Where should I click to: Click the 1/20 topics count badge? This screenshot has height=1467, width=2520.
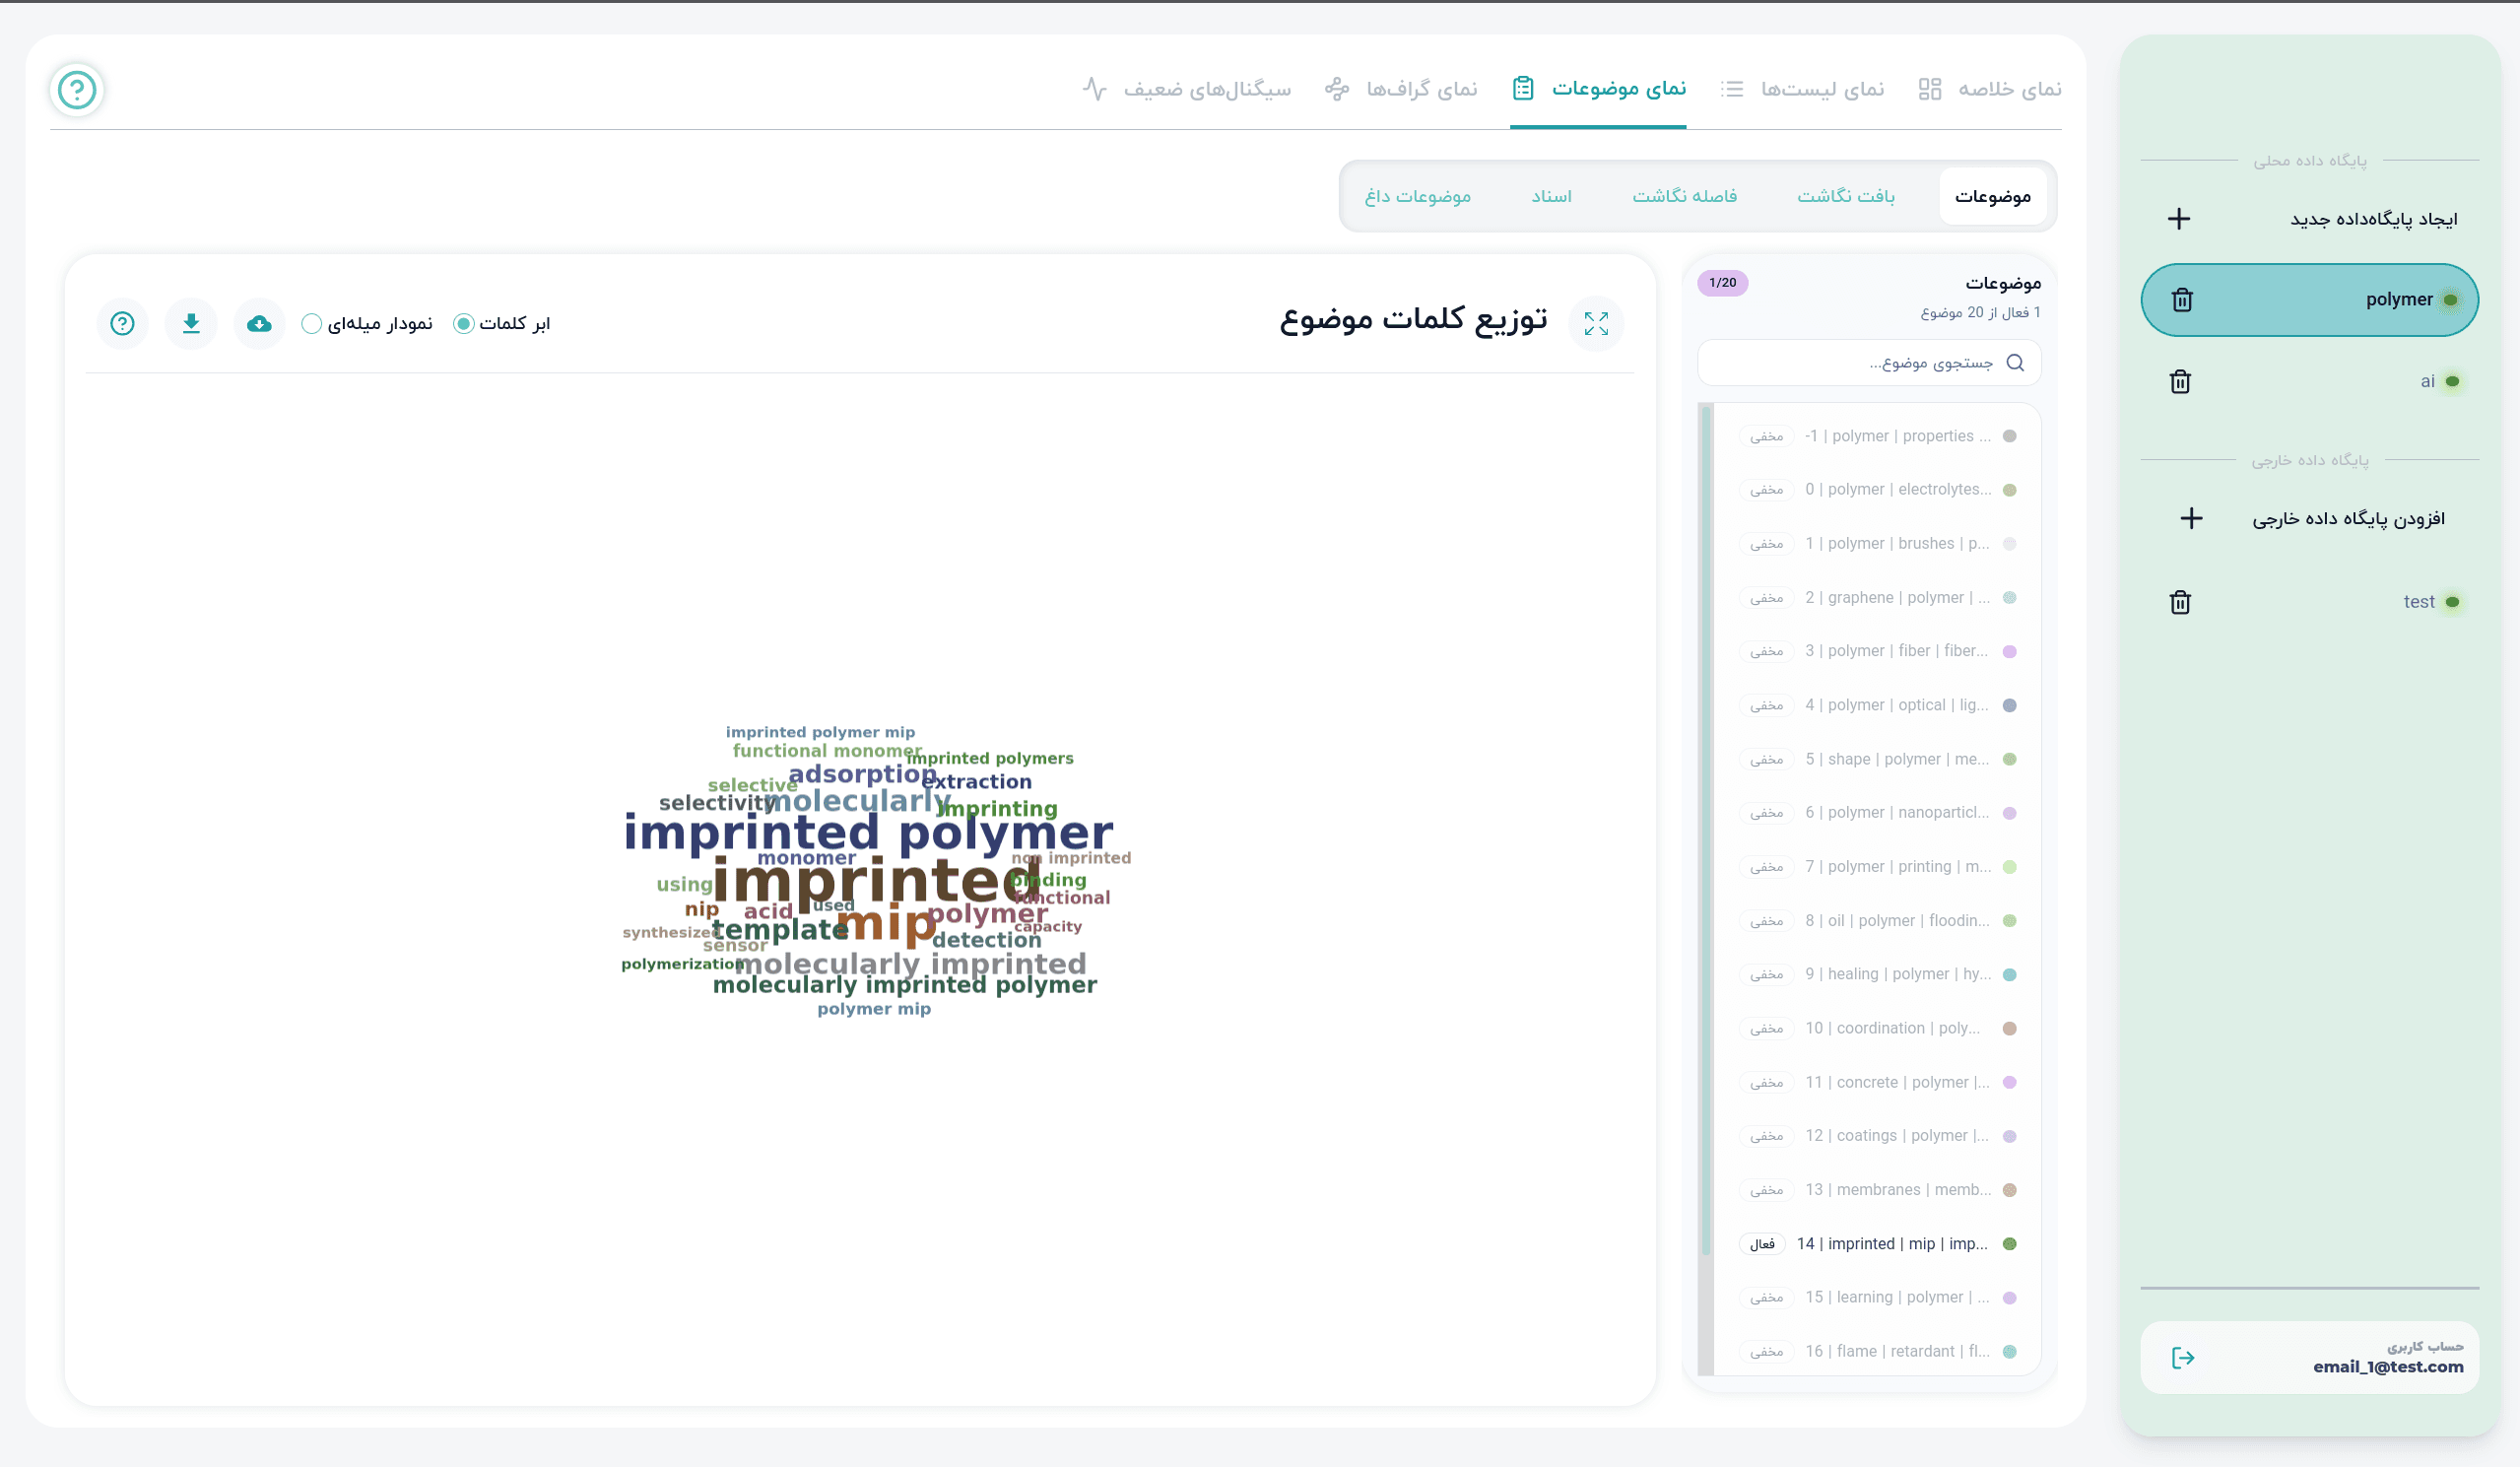(x=1722, y=283)
